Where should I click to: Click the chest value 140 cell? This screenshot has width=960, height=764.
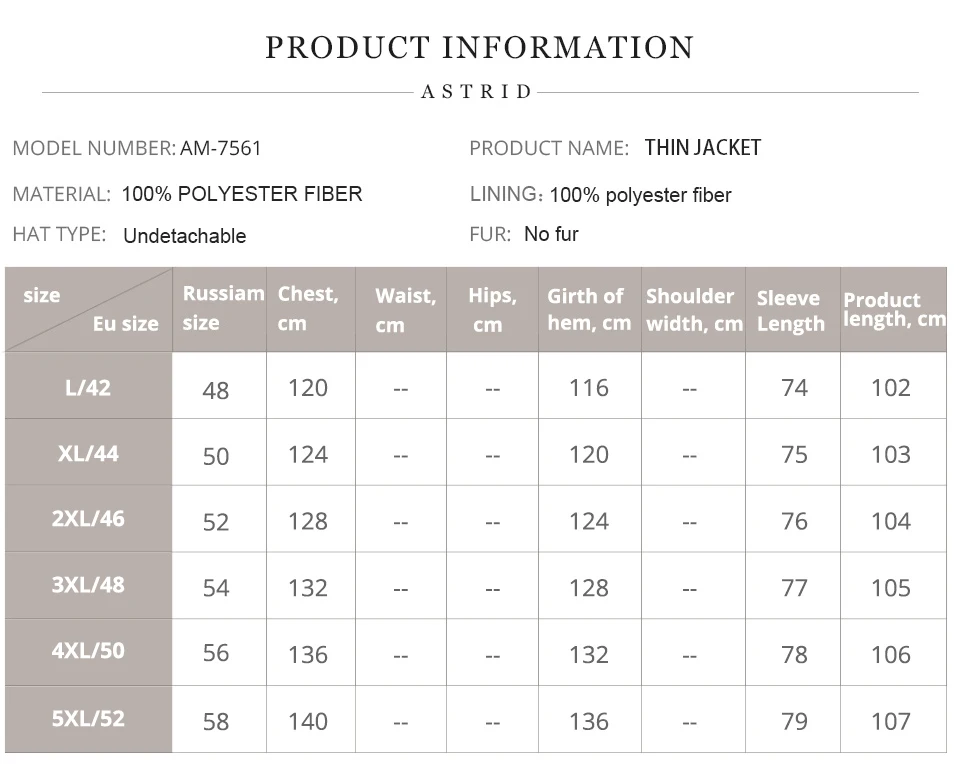tap(308, 721)
